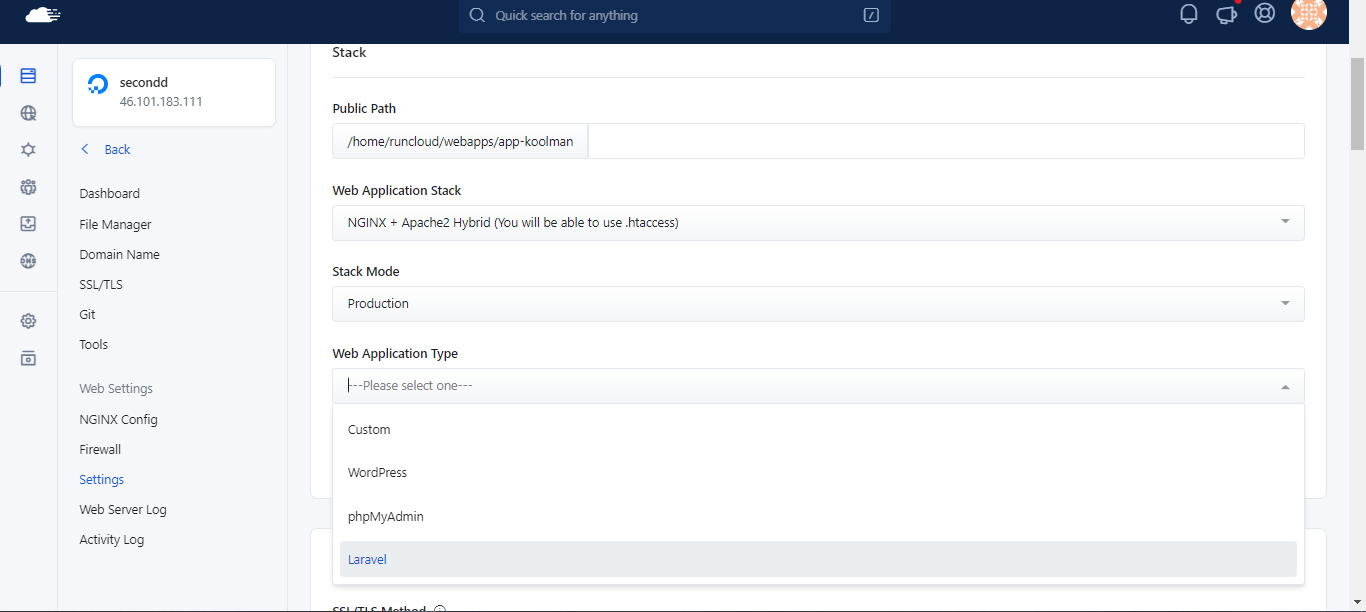This screenshot has width=1366, height=612.
Task: Open Web Server Log in the side menu
Action: 123,510
